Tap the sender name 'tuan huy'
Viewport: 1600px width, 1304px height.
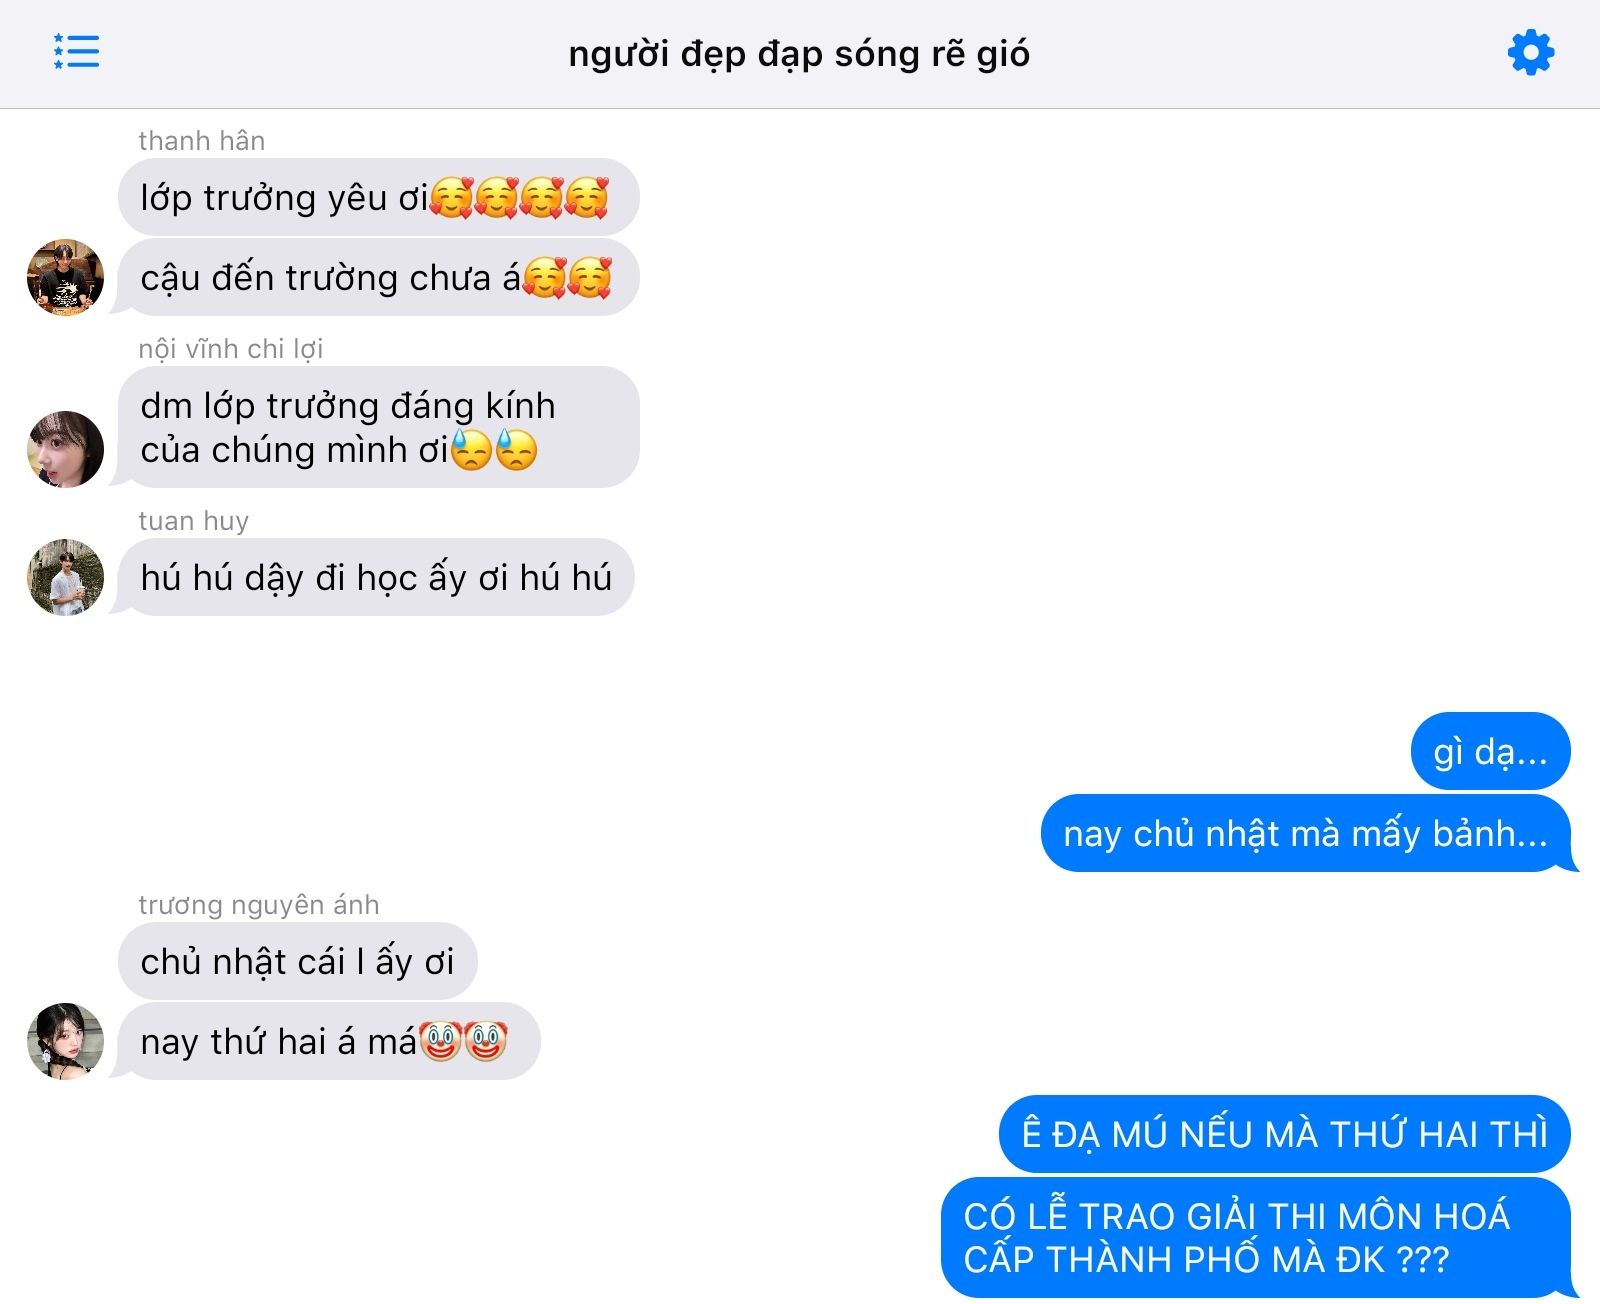tap(193, 521)
